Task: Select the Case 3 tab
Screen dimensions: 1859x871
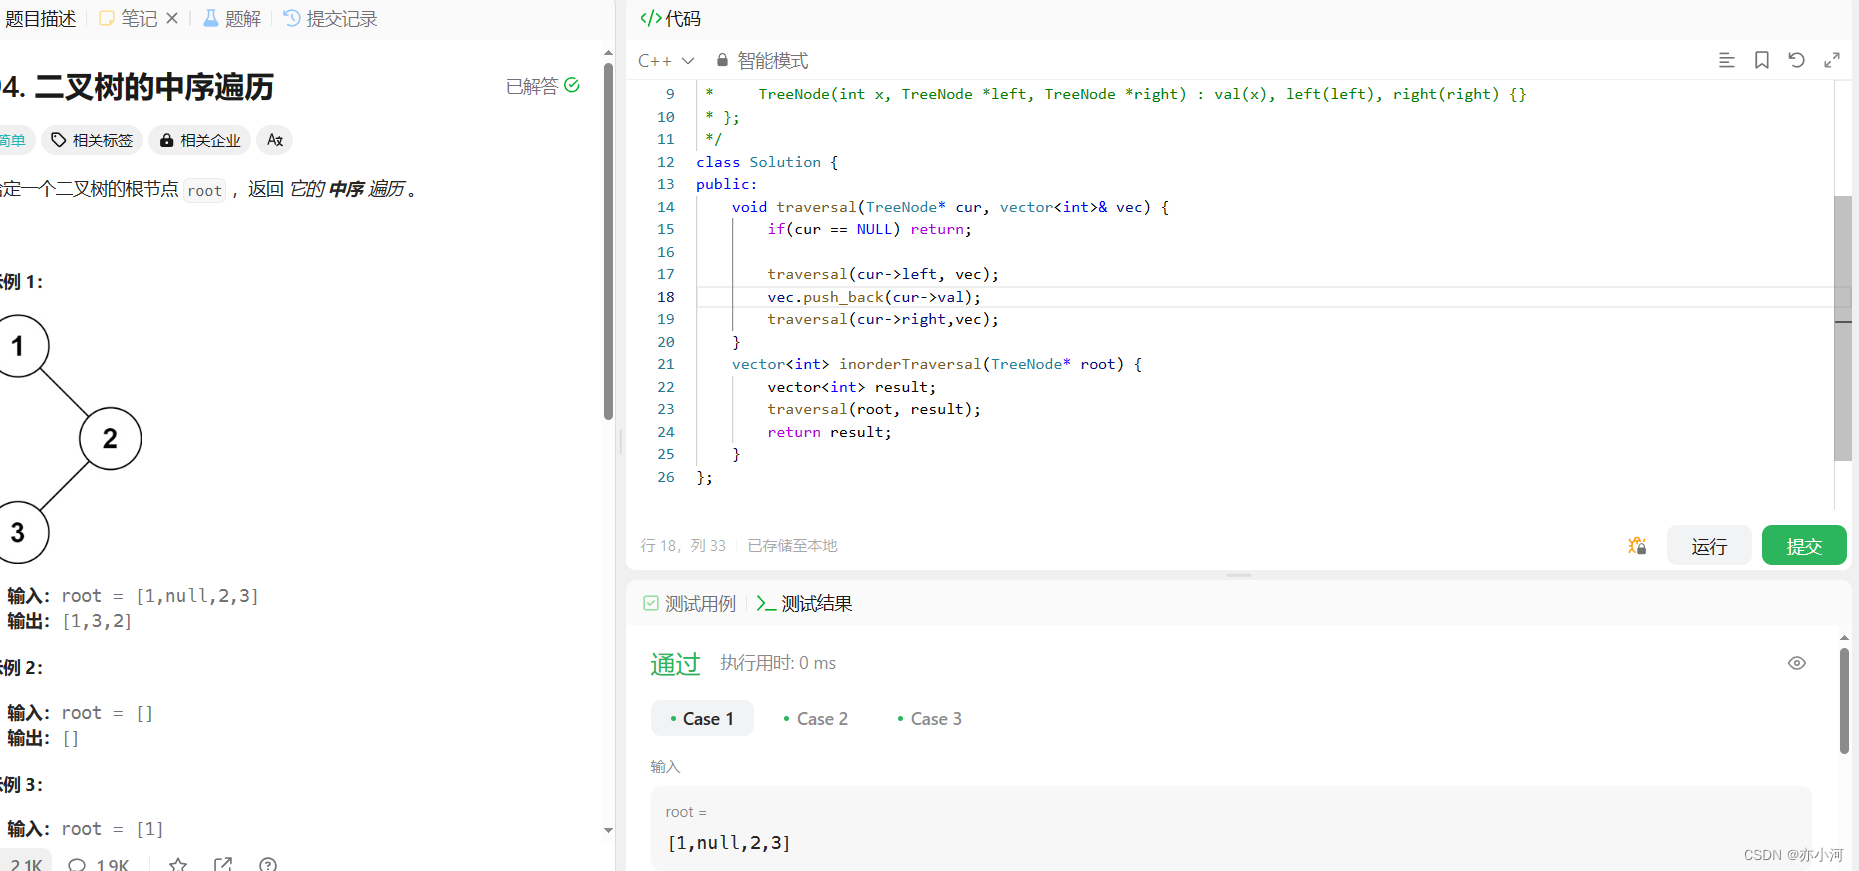Action: click(930, 719)
